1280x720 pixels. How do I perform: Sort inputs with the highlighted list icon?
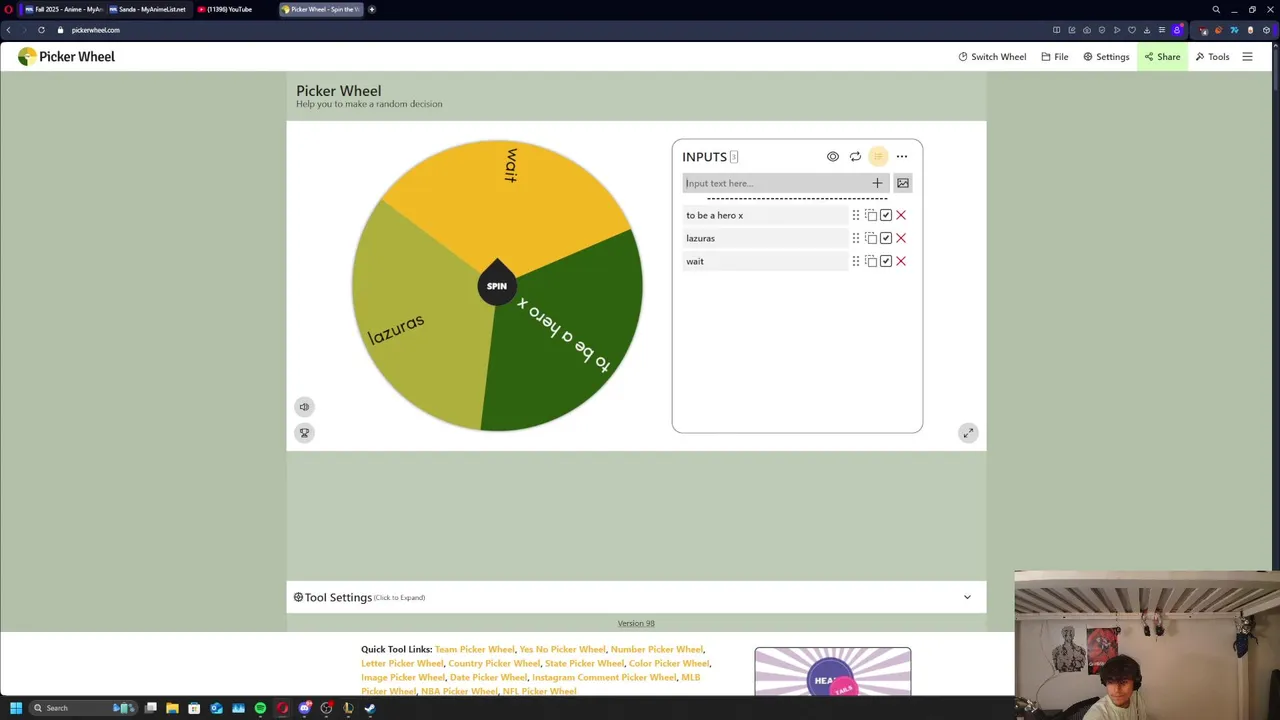click(878, 157)
